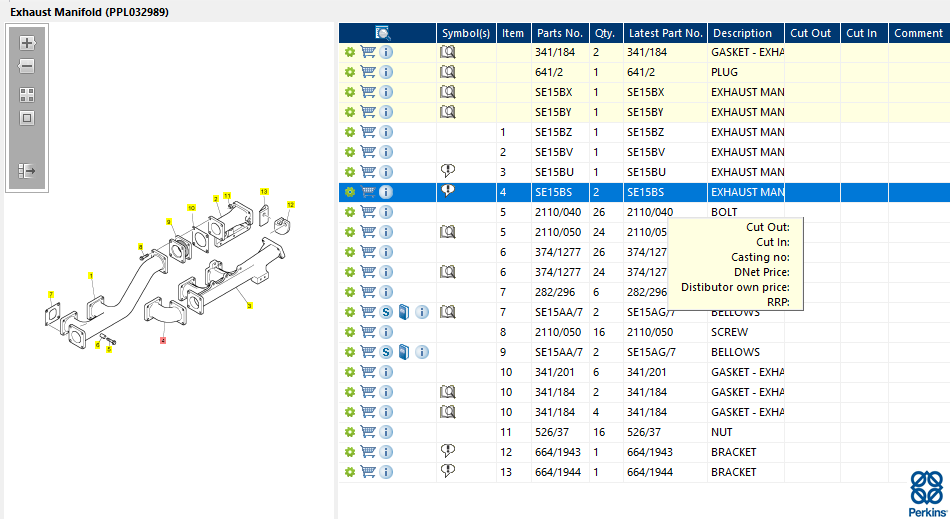Open the four-square thumbnail view icon
Screen dimensions: 950x519
point(27,95)
